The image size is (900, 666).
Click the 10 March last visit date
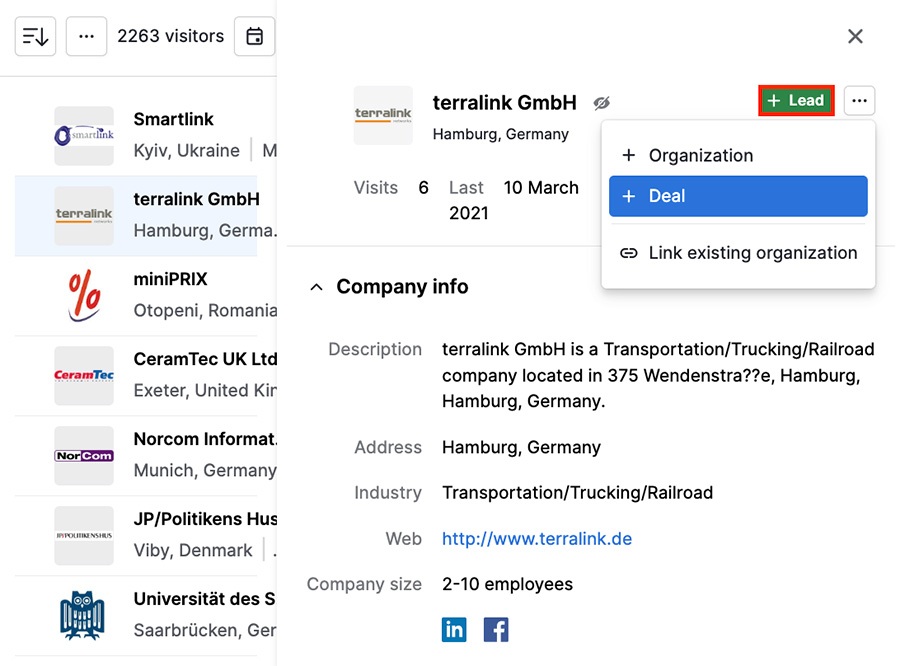[x=541, y=188]
